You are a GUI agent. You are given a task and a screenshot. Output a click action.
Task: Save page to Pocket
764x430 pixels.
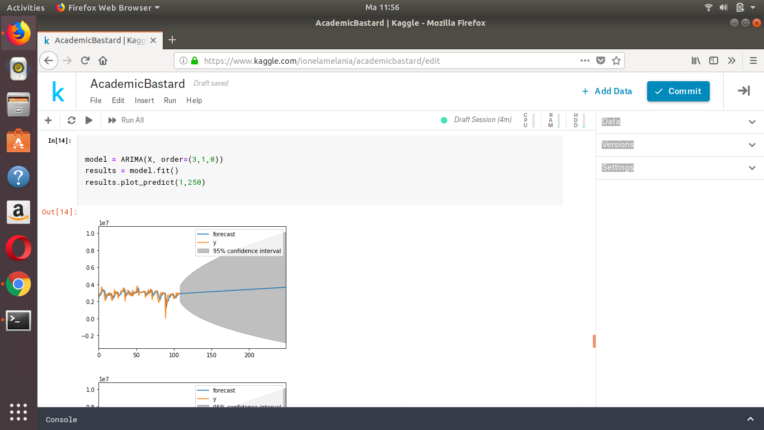tap(601, 60)
